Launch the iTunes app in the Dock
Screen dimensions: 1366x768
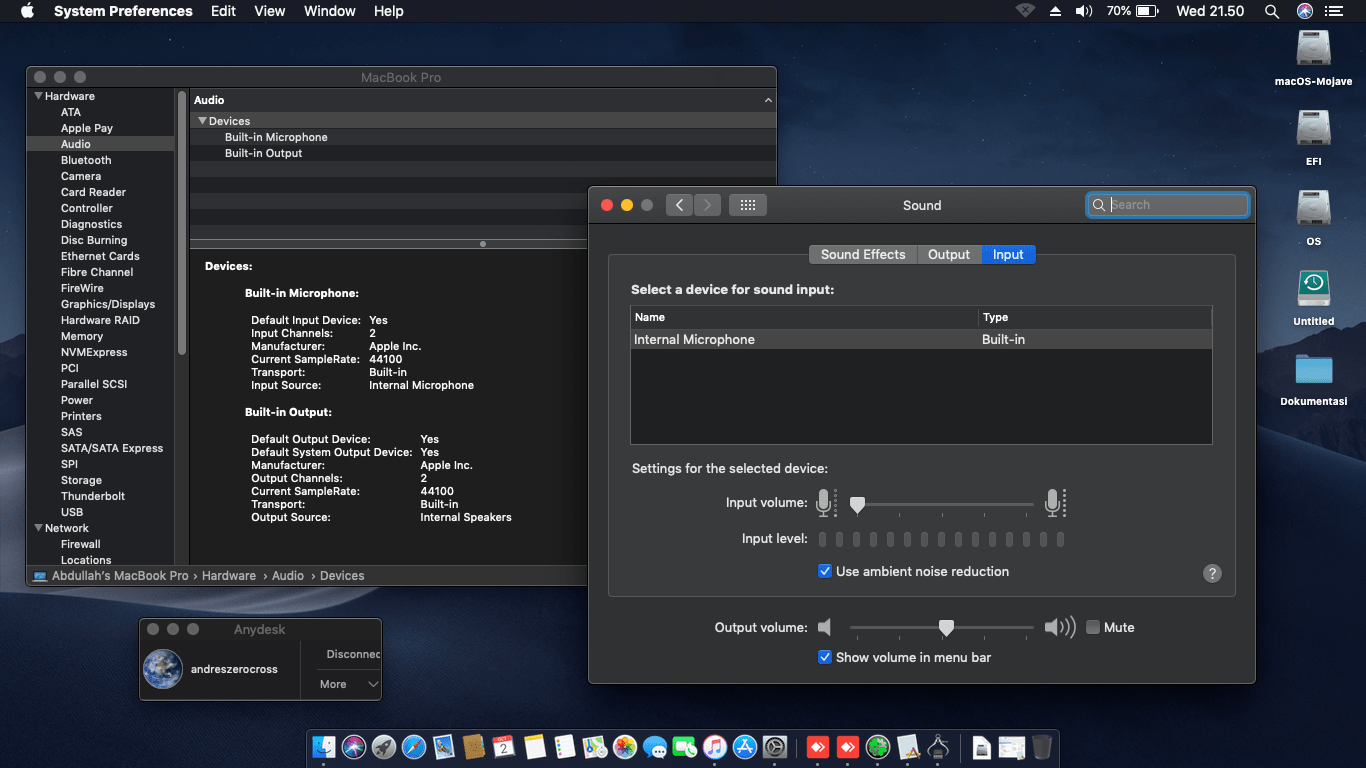pyautogui.click(x=714, y=747)
